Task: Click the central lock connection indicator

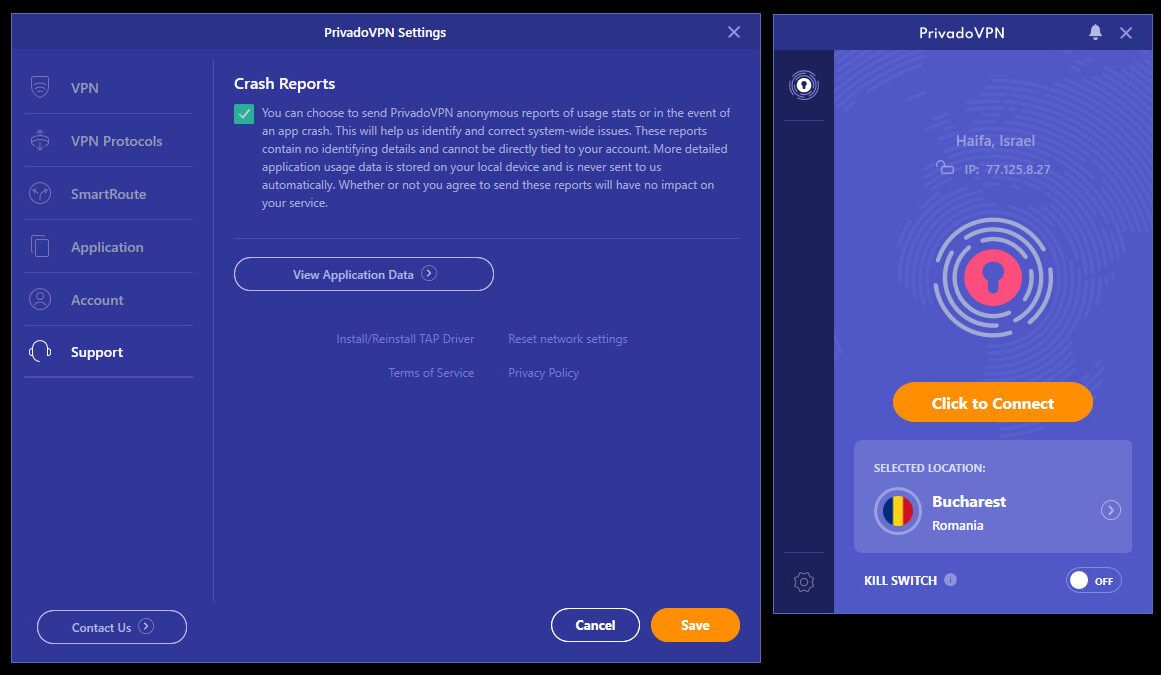Action: [992, 278]
